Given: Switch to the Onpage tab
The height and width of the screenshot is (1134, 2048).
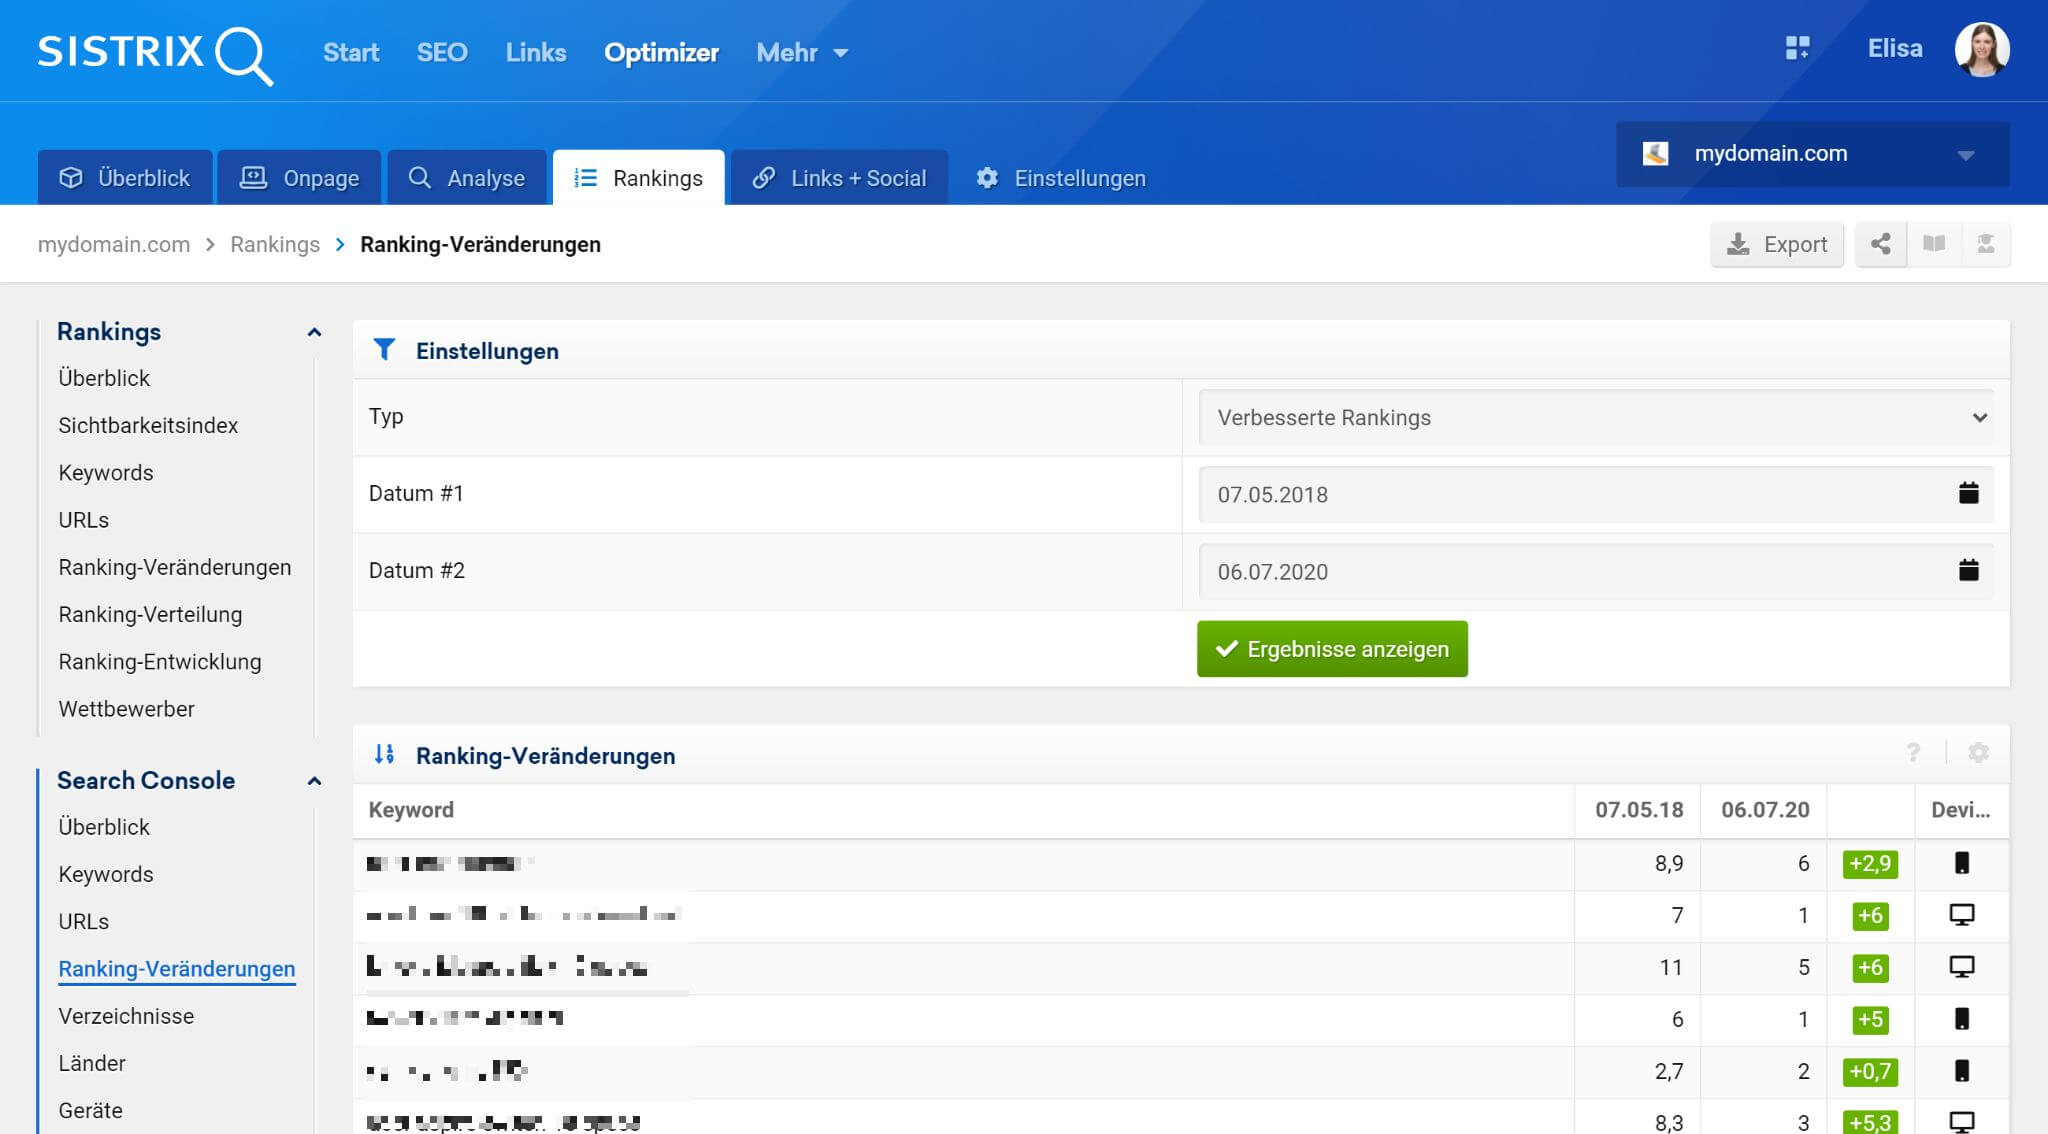Looking at the screenshot, I should point(300,178).
